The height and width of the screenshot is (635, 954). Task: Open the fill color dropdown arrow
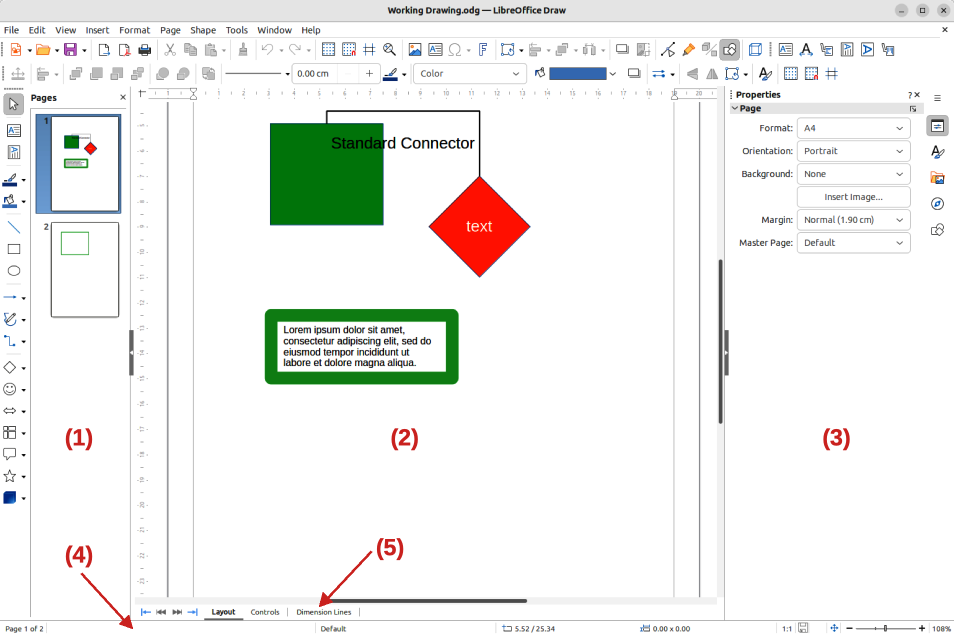[x=613, y=74]
